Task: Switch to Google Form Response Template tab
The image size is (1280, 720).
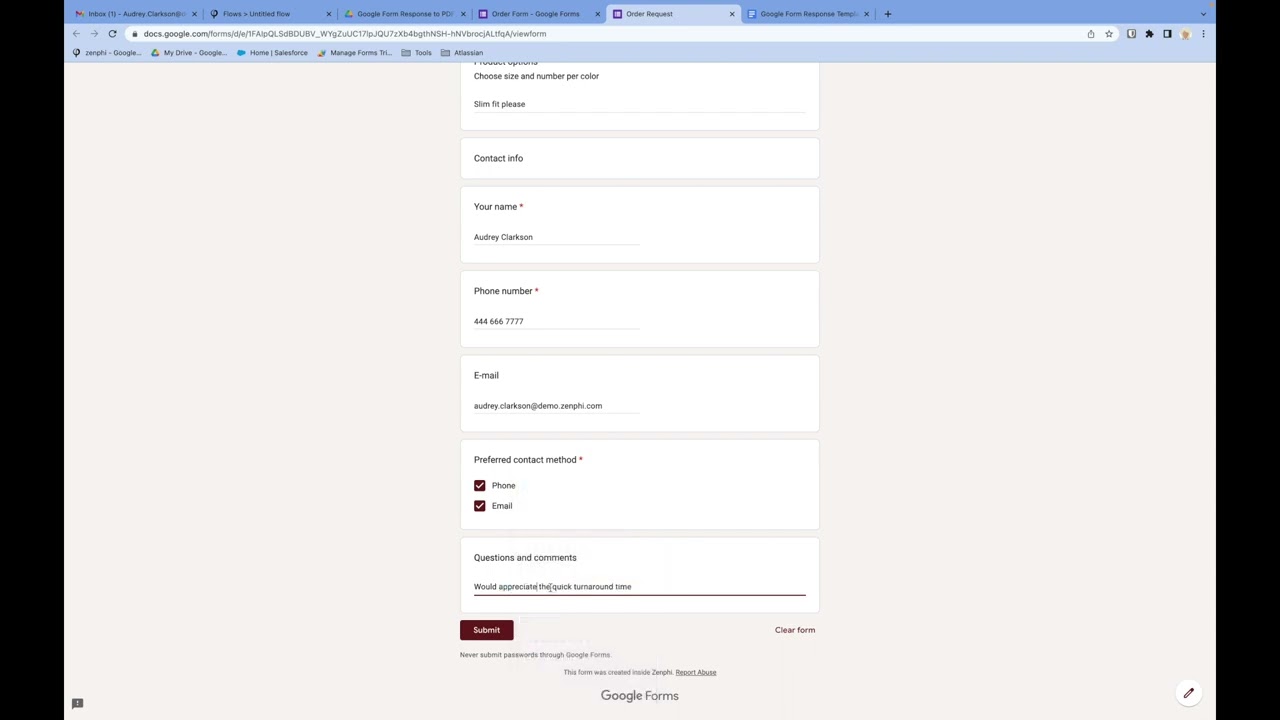Action: (808, 14)
